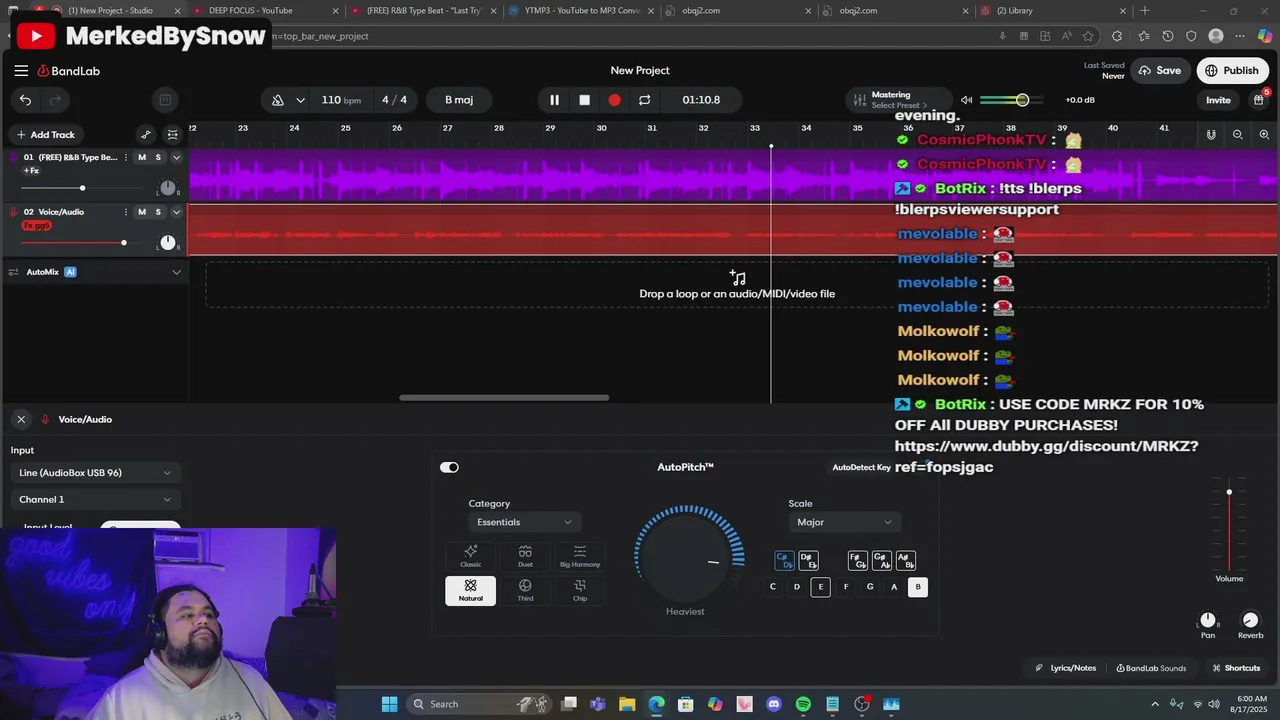Toggle loop cycle mode

point(644,100)
